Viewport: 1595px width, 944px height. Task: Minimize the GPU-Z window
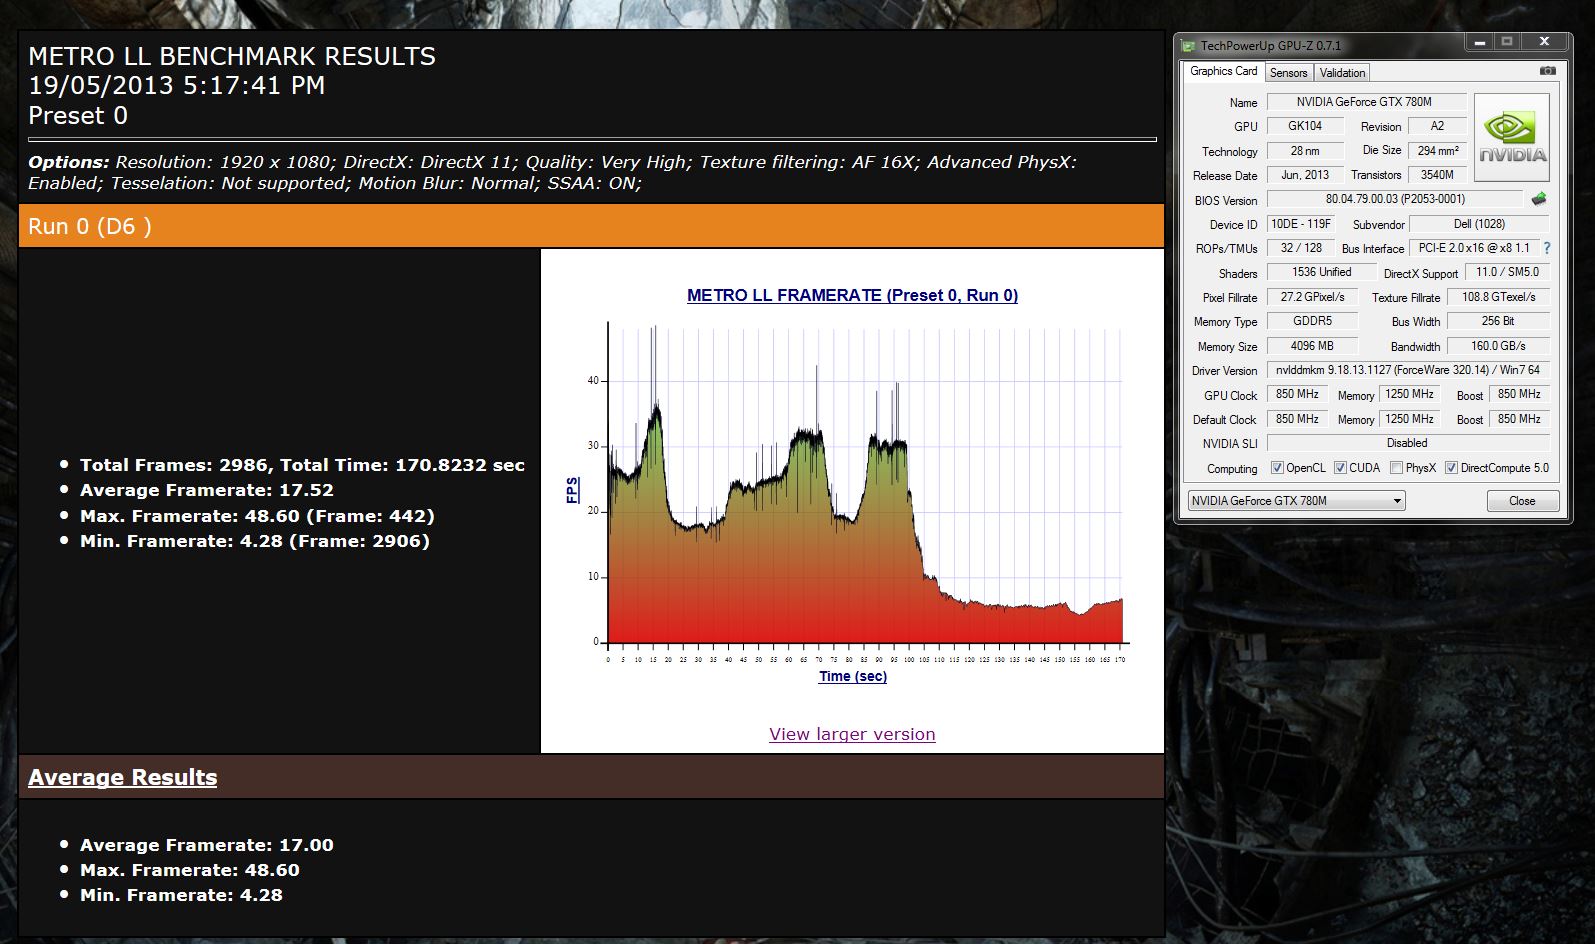tap(1479, 41)
